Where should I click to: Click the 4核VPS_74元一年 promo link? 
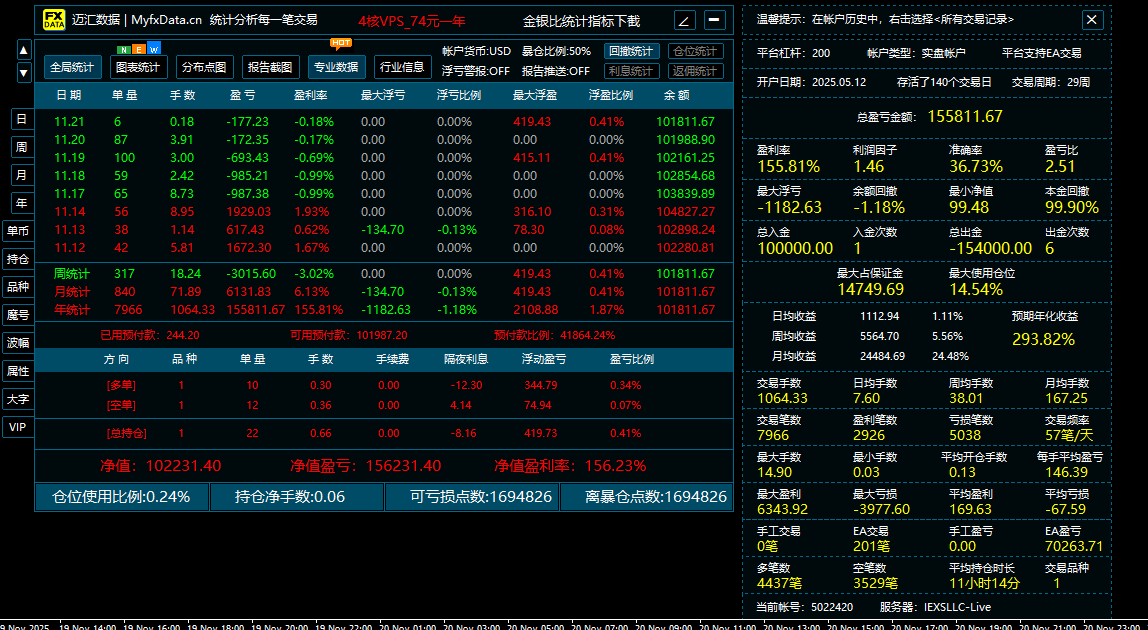411,21
